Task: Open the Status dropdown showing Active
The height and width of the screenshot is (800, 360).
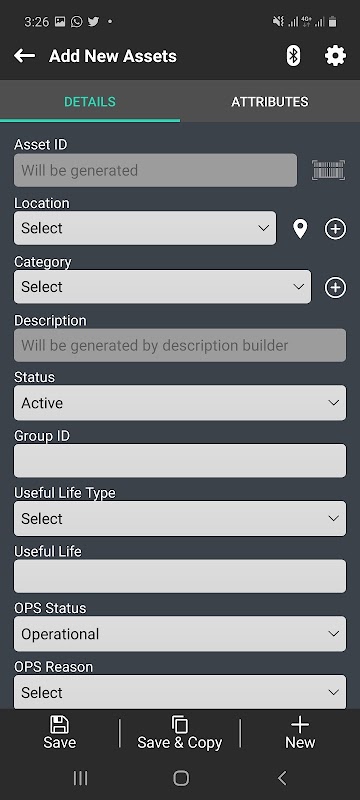Action: point(179,403)
